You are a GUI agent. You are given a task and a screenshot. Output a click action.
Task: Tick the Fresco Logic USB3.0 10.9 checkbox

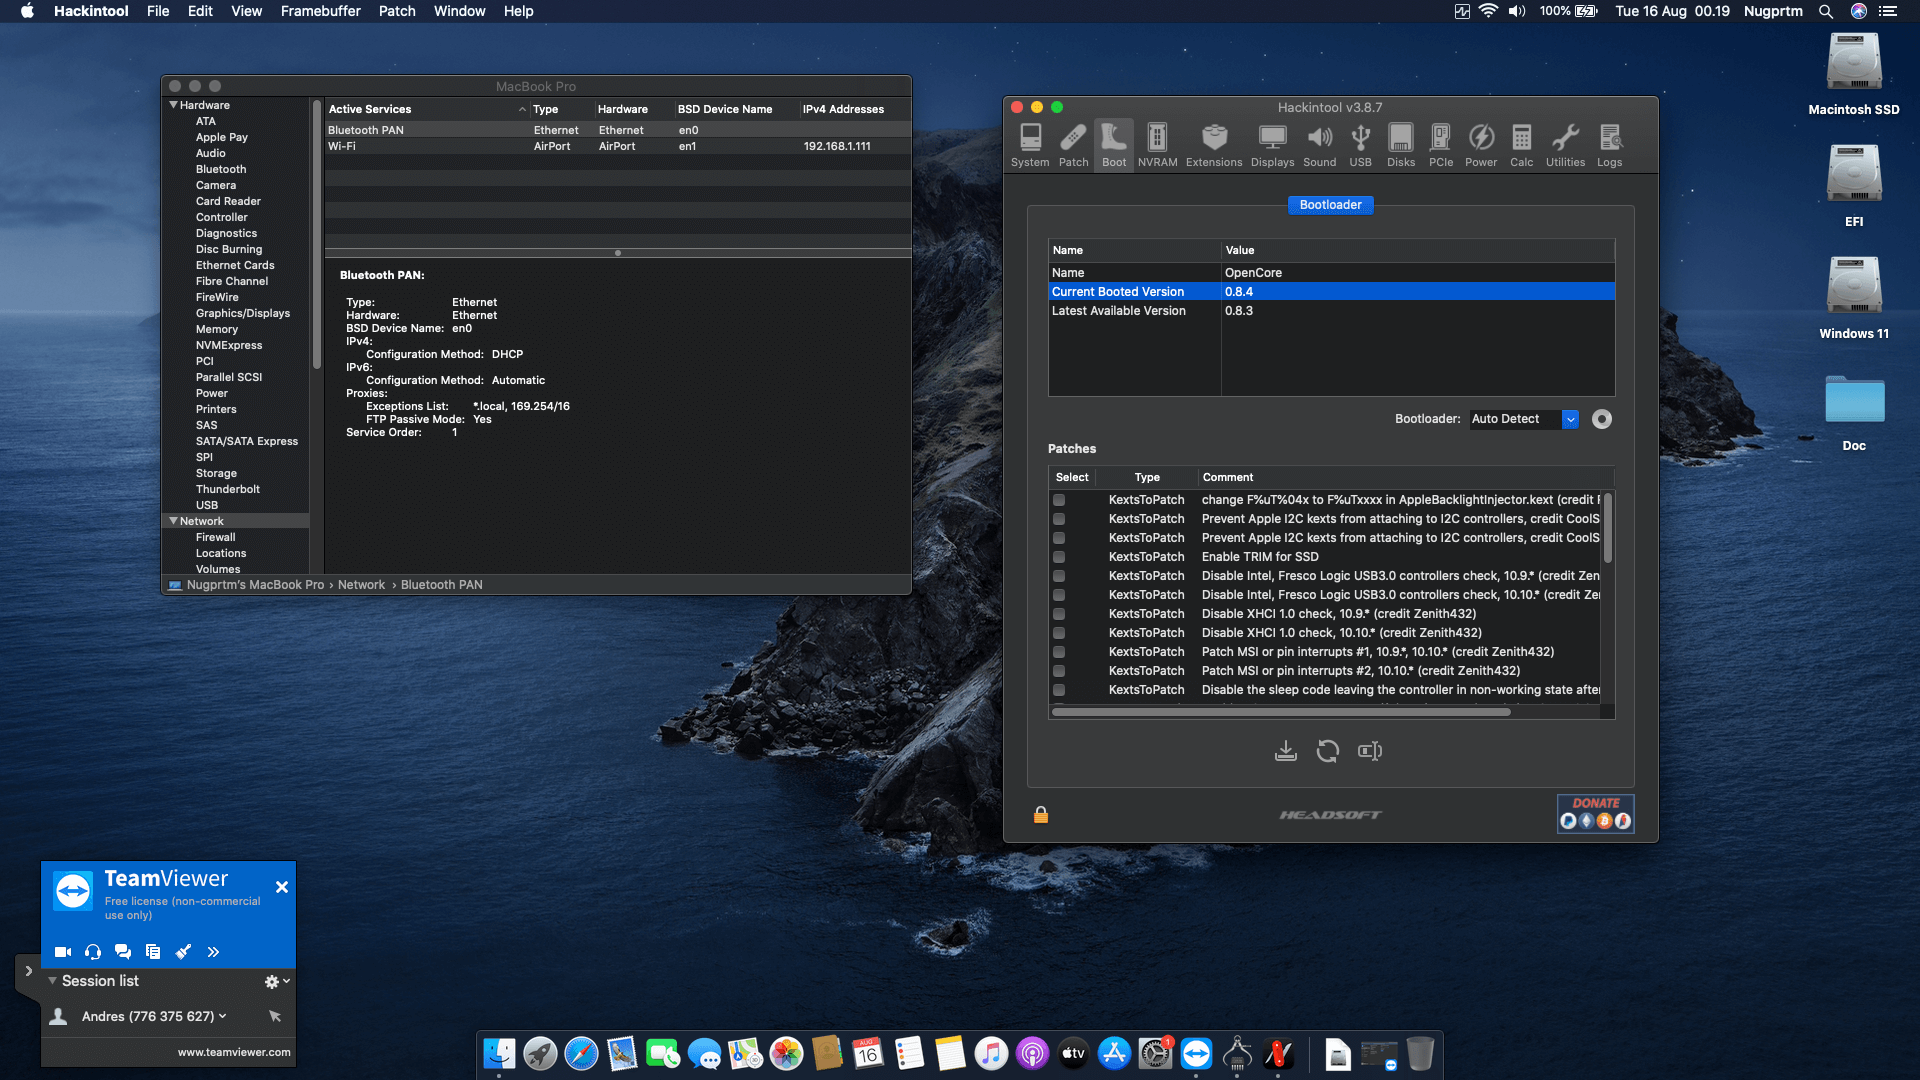pyautogui.click(x=1059, y=576)
